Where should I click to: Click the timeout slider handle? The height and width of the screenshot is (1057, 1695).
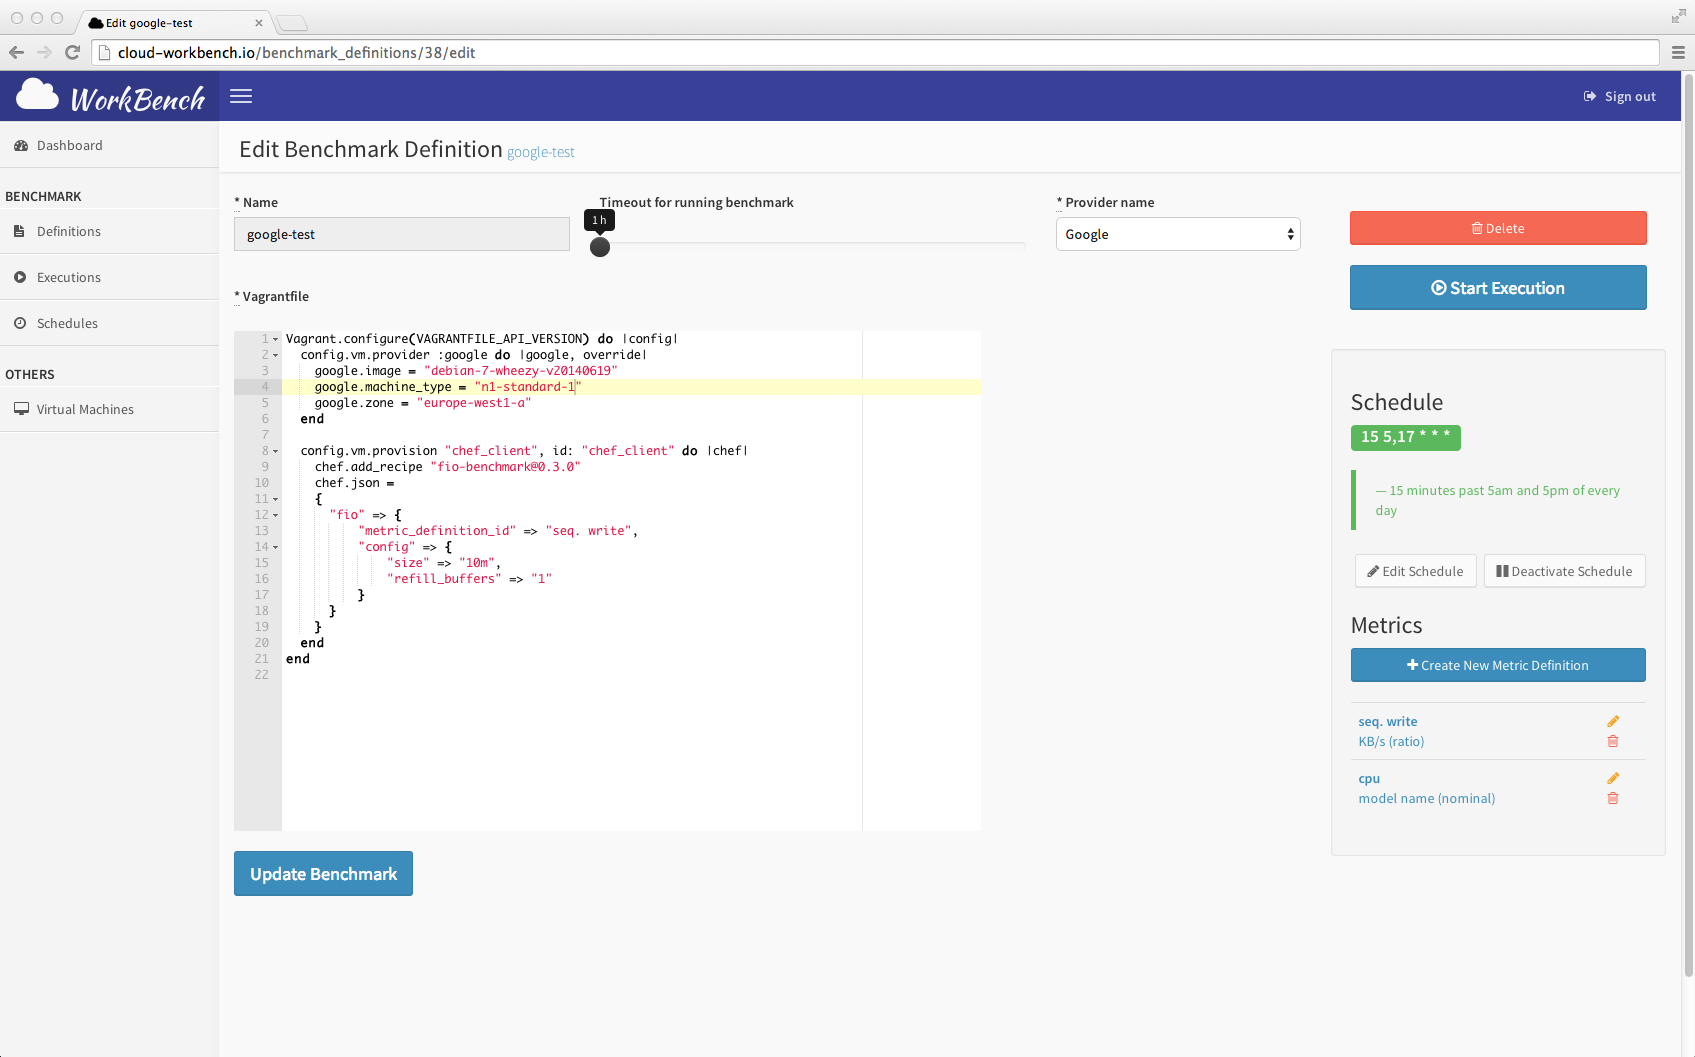click(x=600, y=247)
